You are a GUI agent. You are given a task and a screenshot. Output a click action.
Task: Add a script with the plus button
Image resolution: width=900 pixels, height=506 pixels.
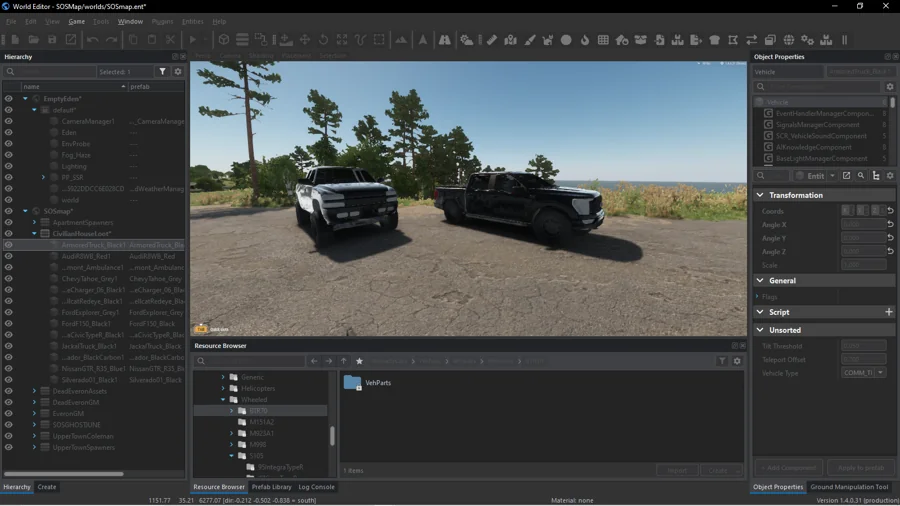click(x=889, y=312)
